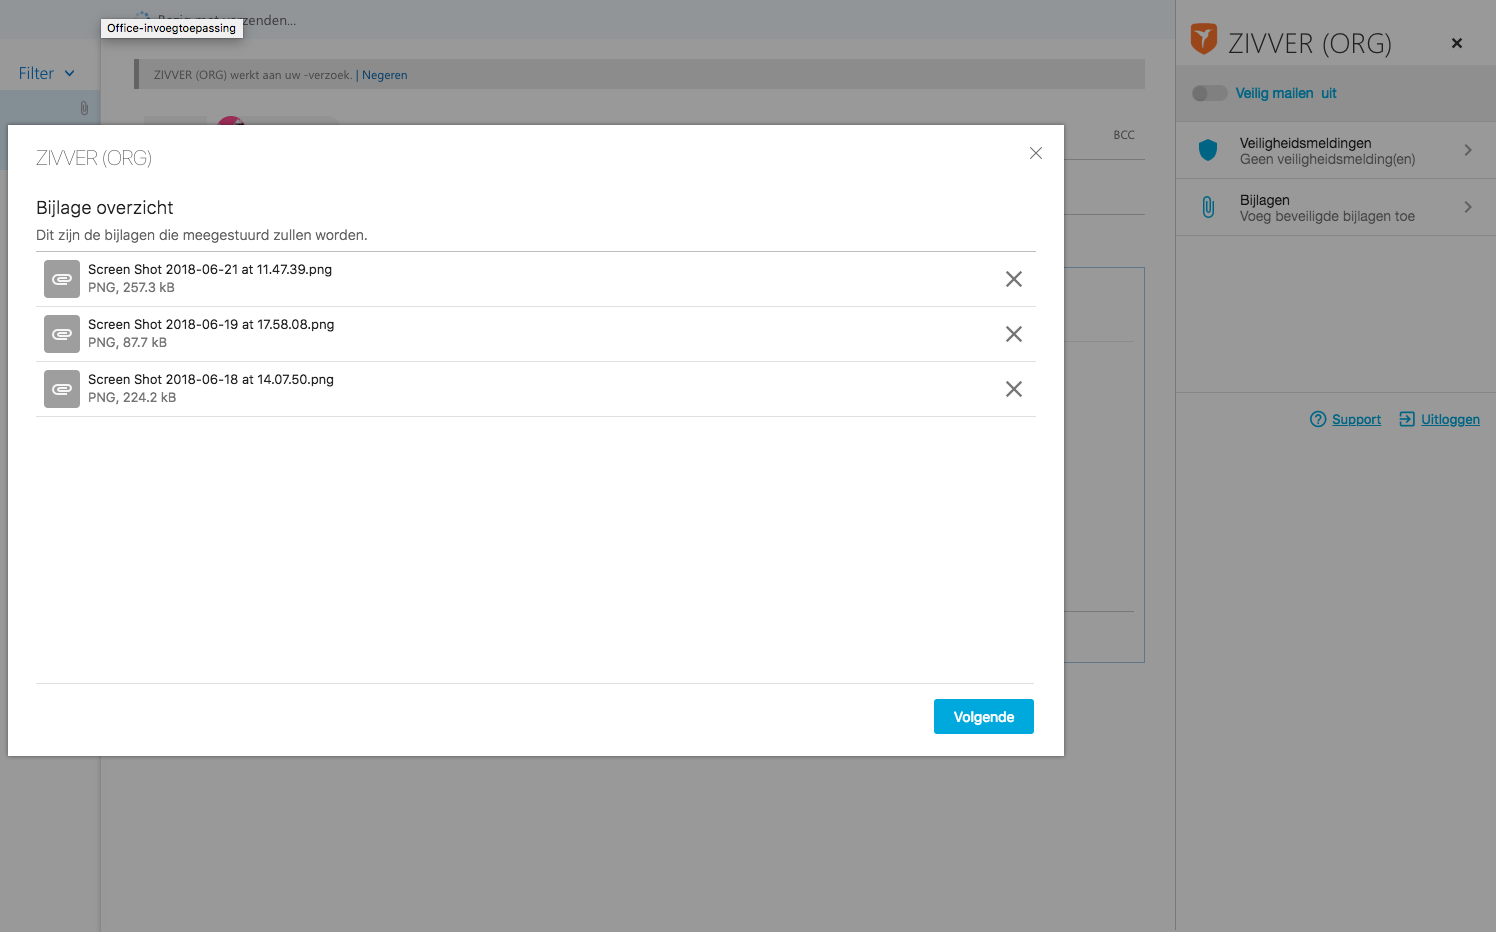The width and height of the screenshot is (1496, 932).
Task: Remove Screen Shot 2018-06-21 at 11.47.39.png attachment
Action: pos(1013,279)
